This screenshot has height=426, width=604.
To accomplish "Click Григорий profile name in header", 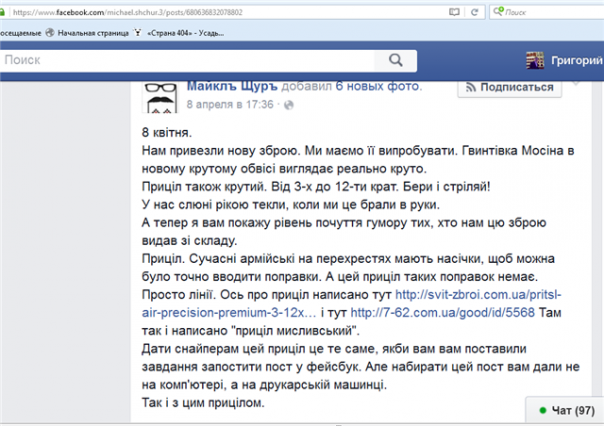I will (x=577, y=60).
